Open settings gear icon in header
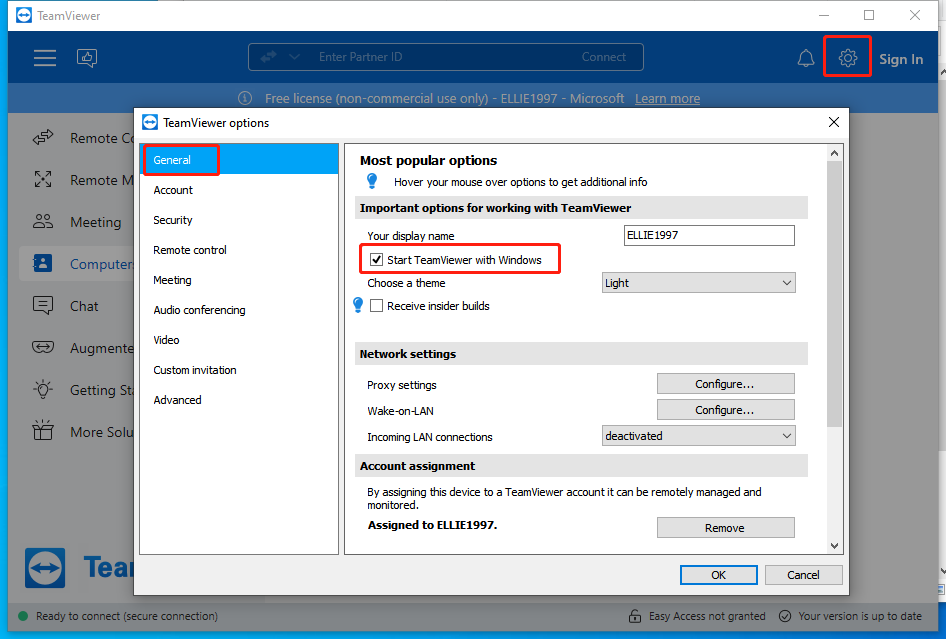This screenshot has width=946, height=639. click(848, 58)
